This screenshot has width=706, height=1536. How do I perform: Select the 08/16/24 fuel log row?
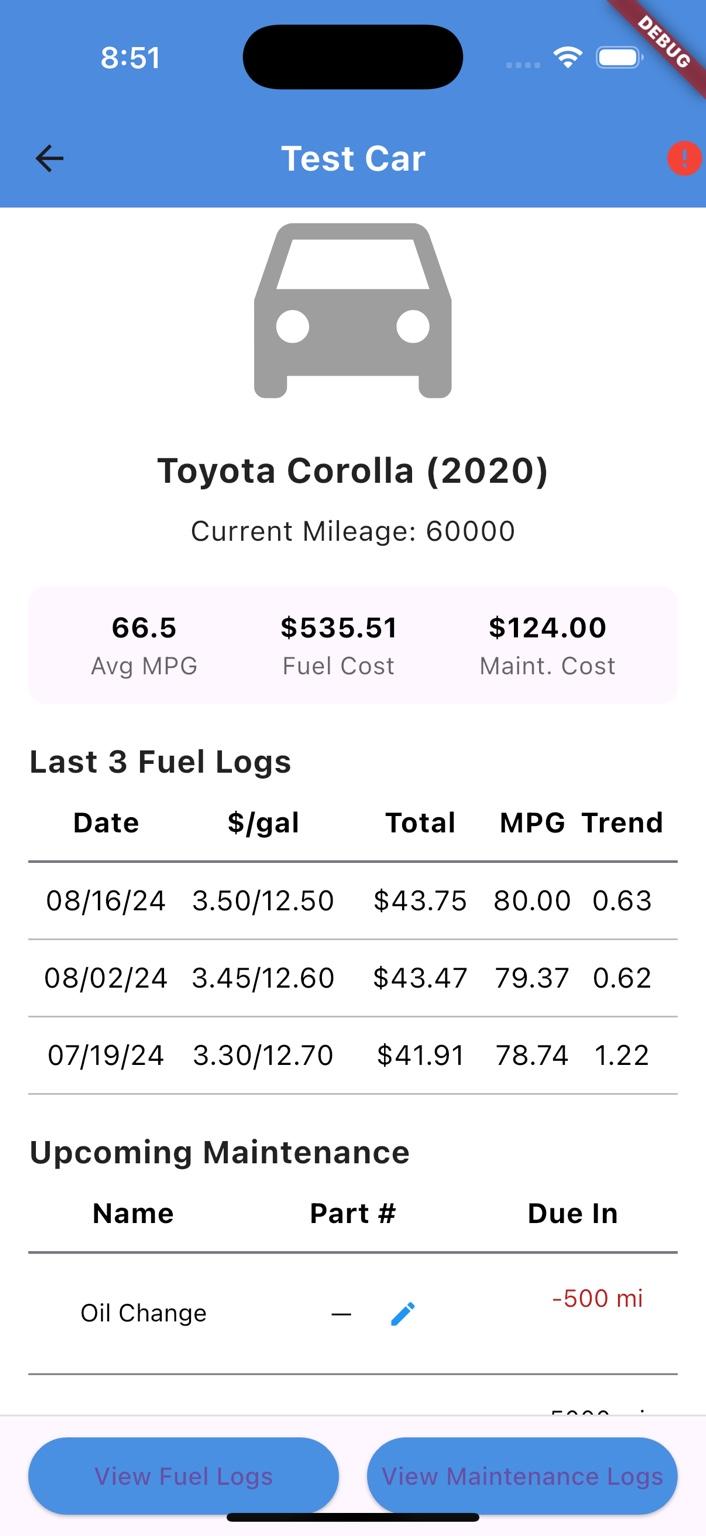(x=353, y=901)
